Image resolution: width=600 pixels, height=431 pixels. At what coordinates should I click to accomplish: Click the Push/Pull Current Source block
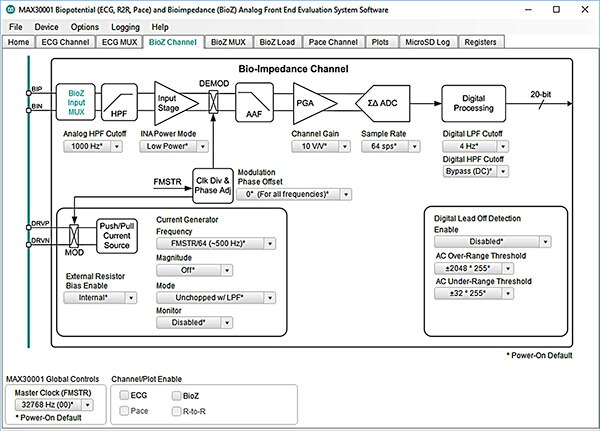[x=119, y=237]
